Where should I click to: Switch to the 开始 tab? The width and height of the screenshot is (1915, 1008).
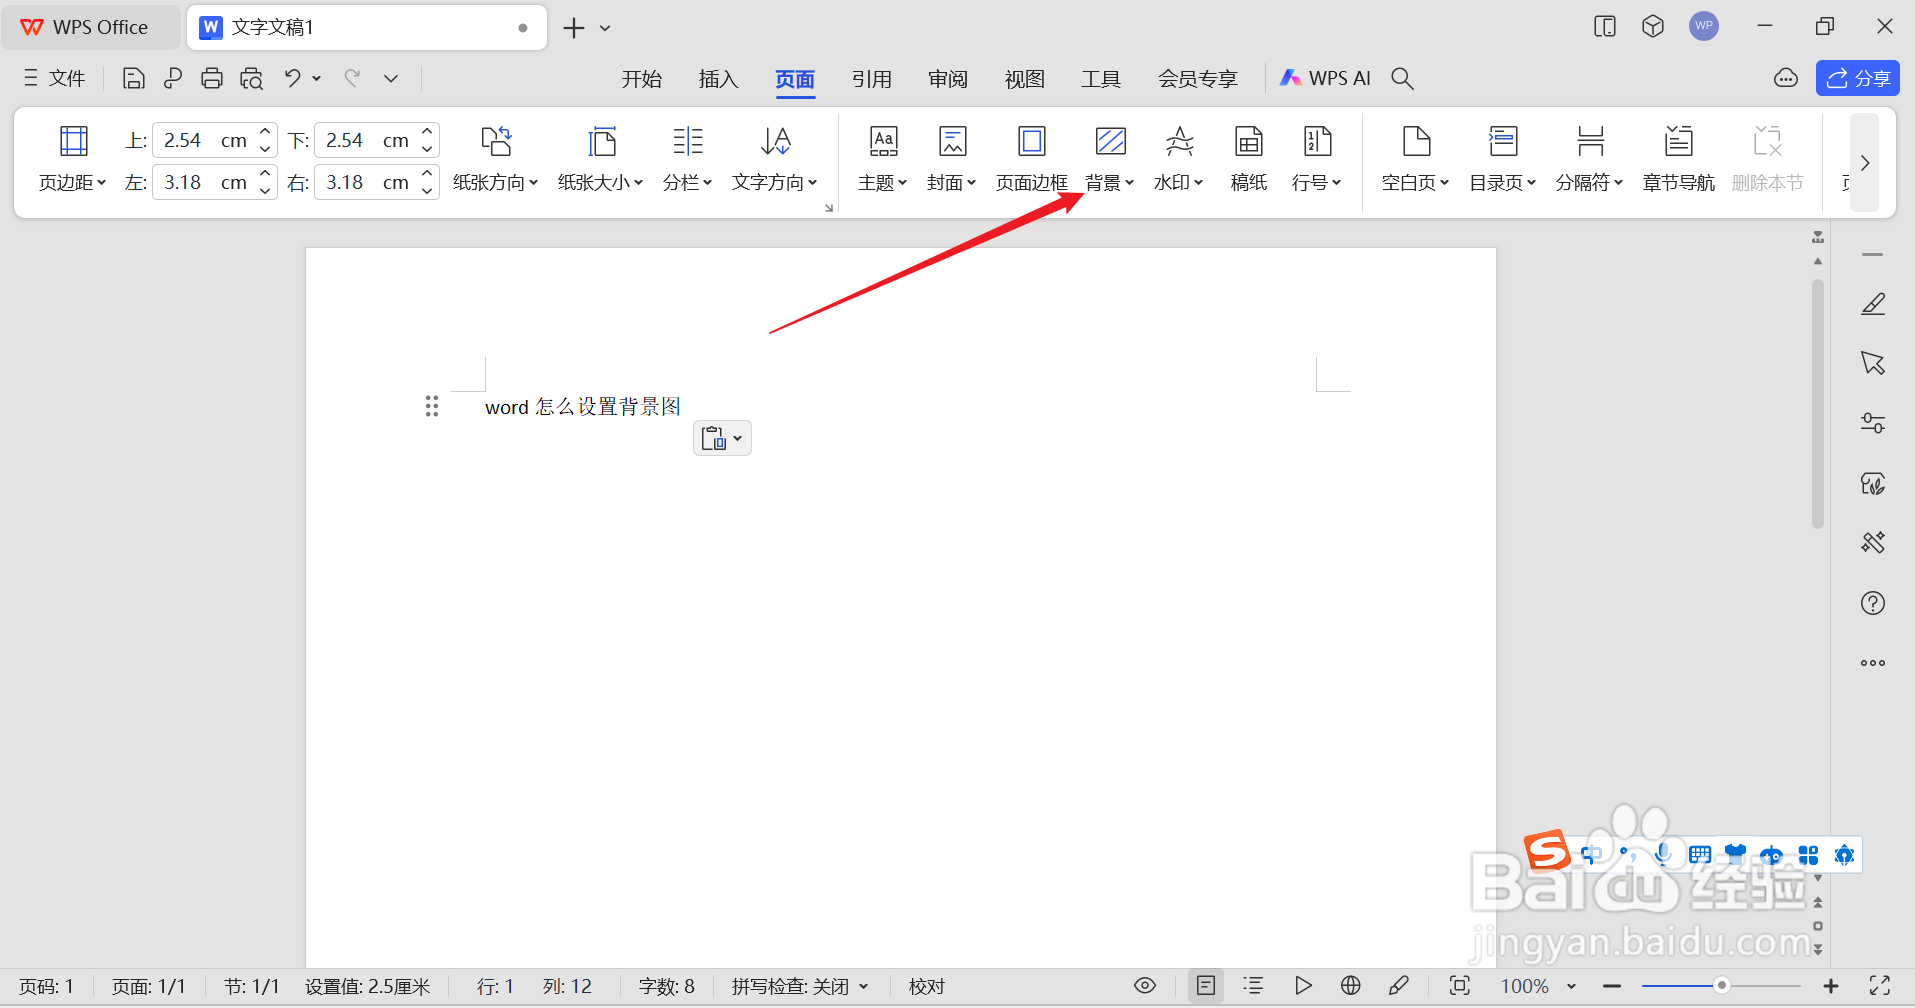click(x=642, y=79)
